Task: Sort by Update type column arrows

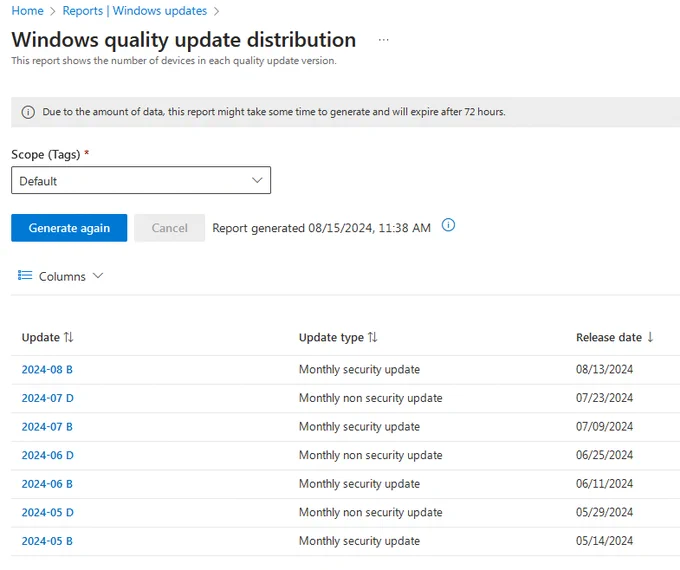Action: click(x=373, y=337)
